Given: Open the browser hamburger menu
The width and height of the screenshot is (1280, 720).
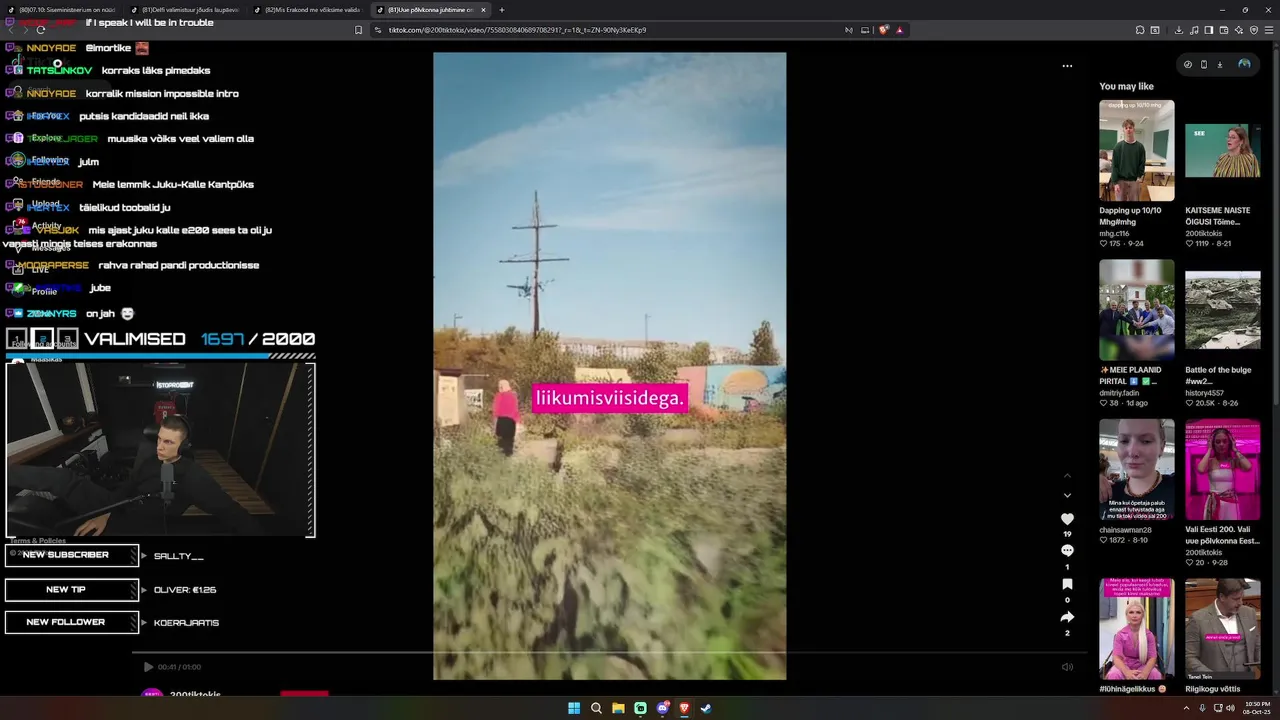Looking at the screenshot, I should pyautogui.click(x=1269, y=30).
